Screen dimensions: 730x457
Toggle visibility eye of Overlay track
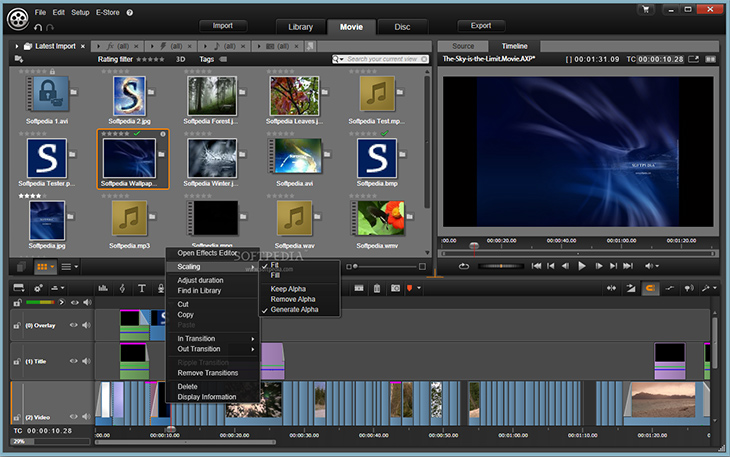[73, 325]
